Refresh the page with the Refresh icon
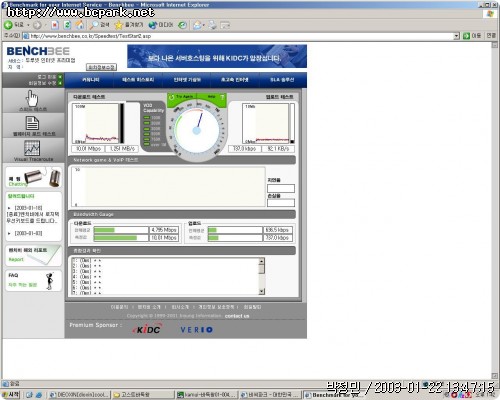Screen dimensions: 500x400 67,25
